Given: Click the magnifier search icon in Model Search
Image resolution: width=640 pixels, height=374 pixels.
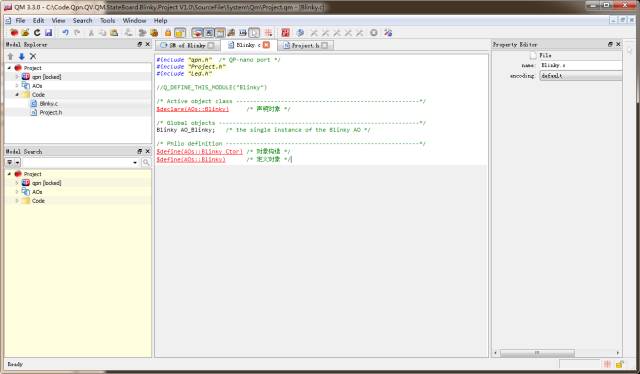Looking at the screenshot, I should pyautogui.click(x=146, y=163).
